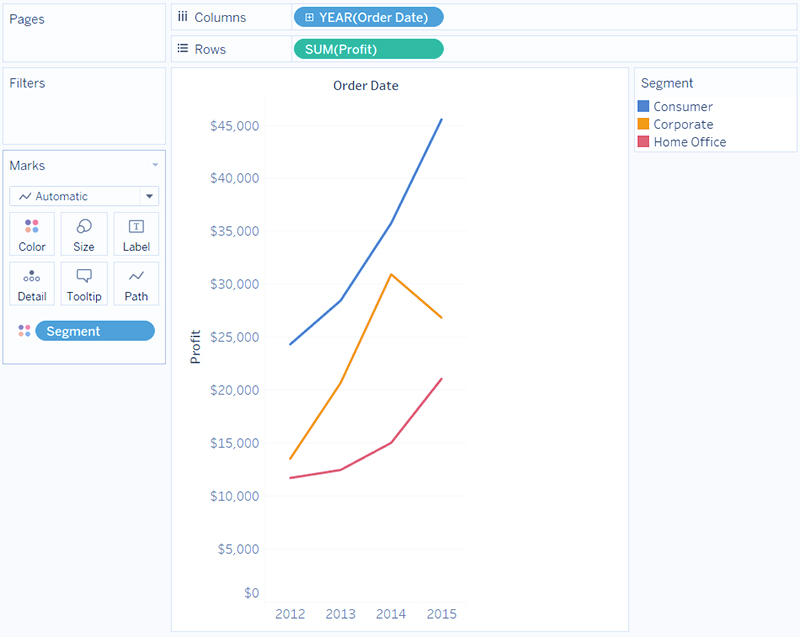Viewport: 800px width, 637px height.
Task: Click color dots icon beside Segment pill
Action: coord(24,331)
